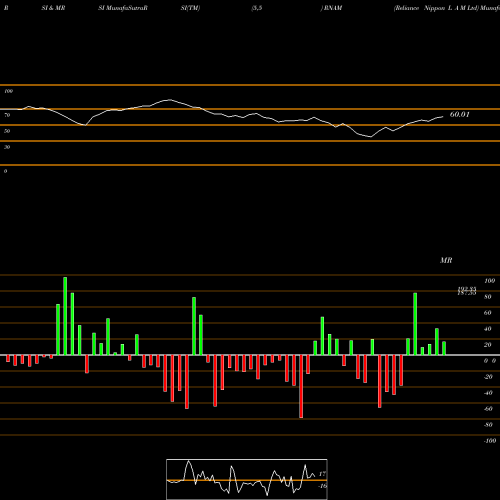The height and width of the screenshot is (500, 500).
Task: Click the SI & MR header label
Action: click(53, 8)
